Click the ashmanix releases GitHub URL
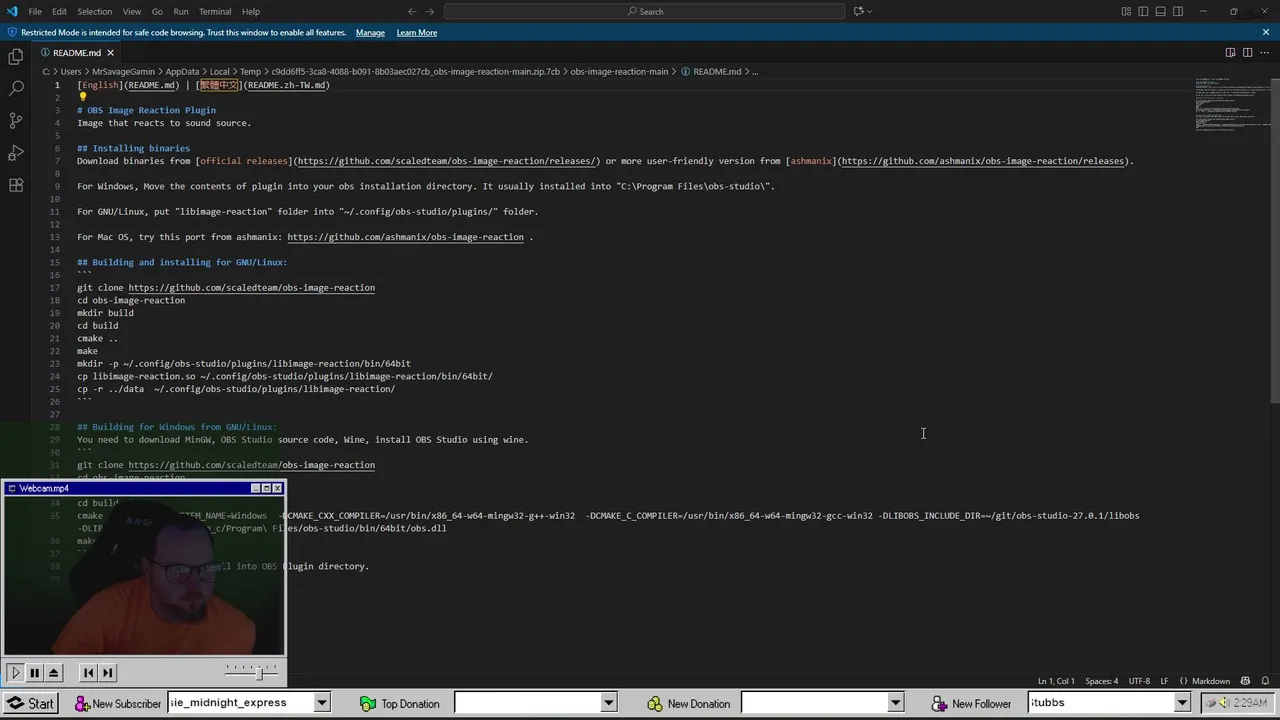 point(983,161)
